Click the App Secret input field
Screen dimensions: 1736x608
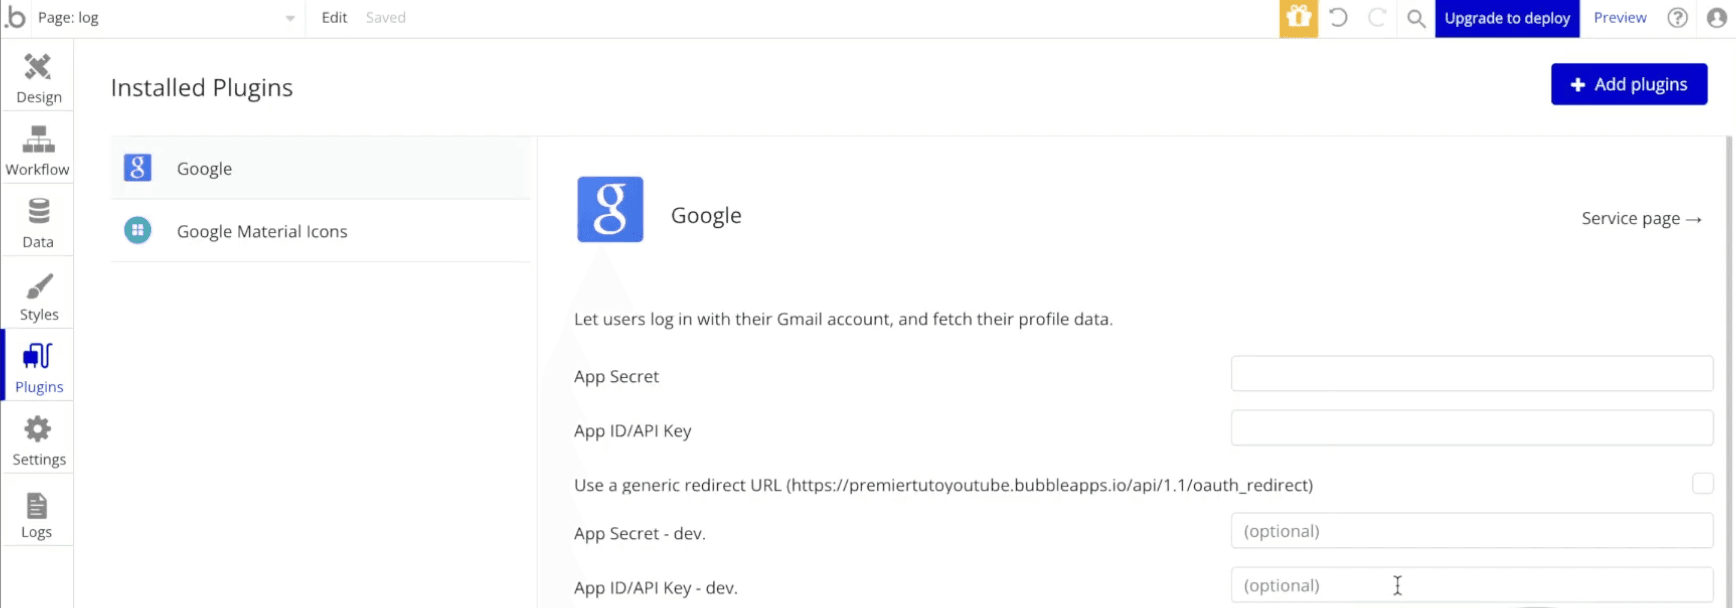pyautogui.click(x=1471, y=373)
